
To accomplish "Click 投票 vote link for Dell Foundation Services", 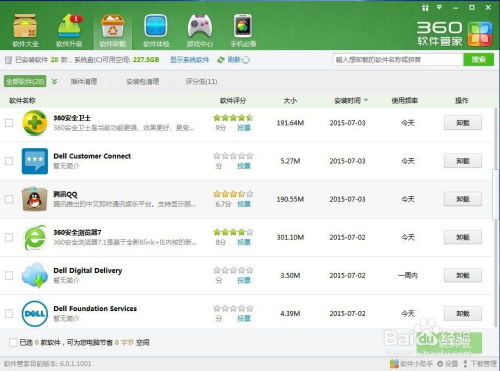I will [x=244, y=318].
